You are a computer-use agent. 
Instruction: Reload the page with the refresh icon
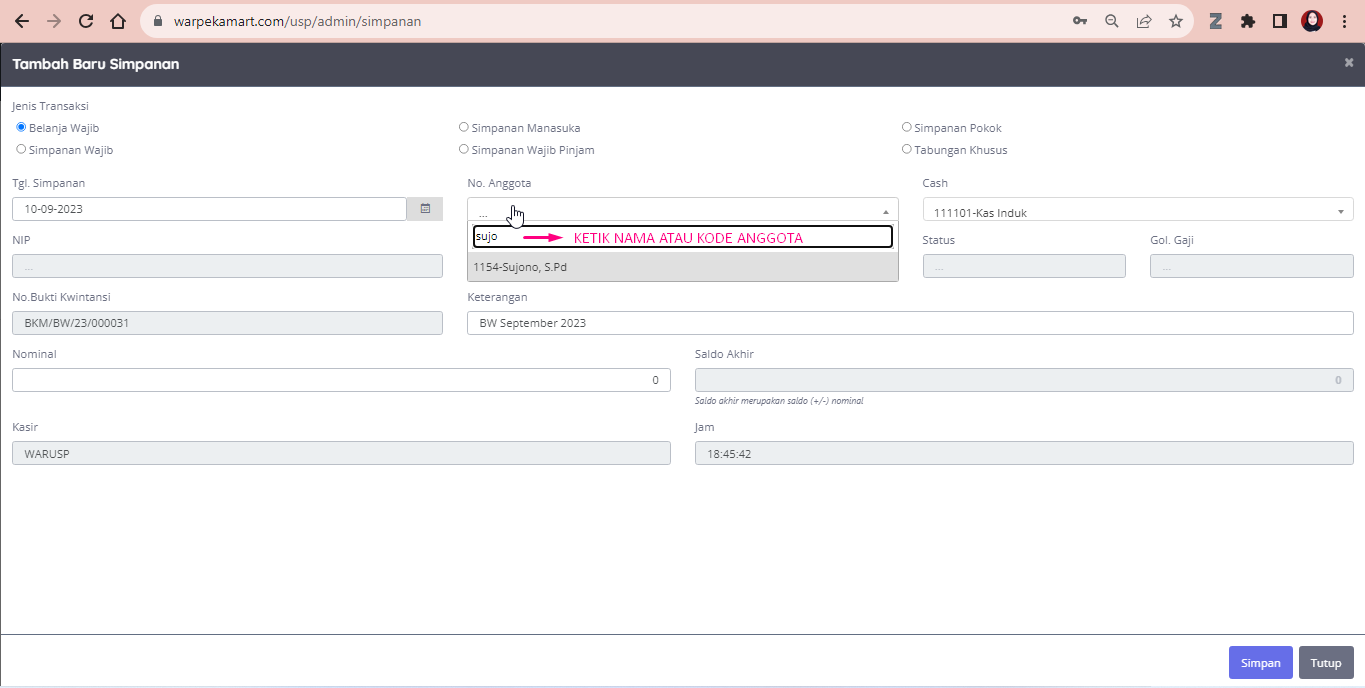pos(86,21)
